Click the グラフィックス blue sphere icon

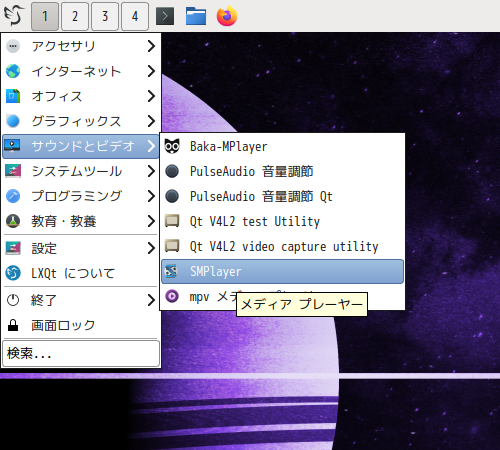[x=13, y=121]
